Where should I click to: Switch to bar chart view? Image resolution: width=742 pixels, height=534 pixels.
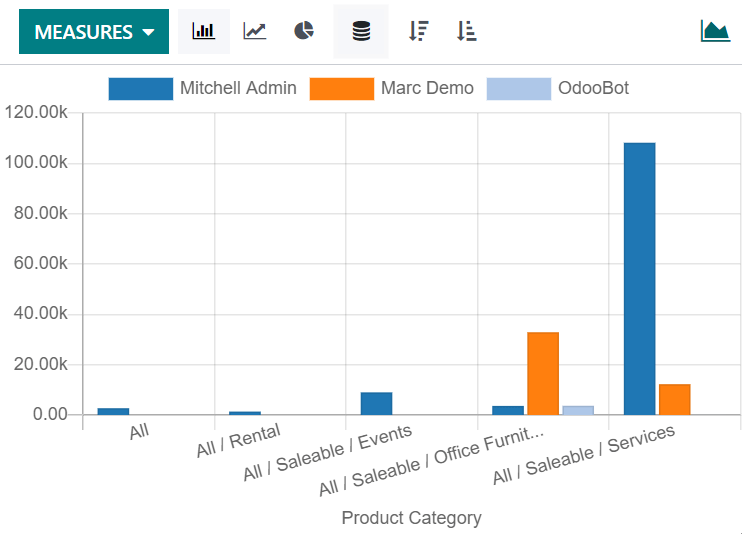coord(204,31)
